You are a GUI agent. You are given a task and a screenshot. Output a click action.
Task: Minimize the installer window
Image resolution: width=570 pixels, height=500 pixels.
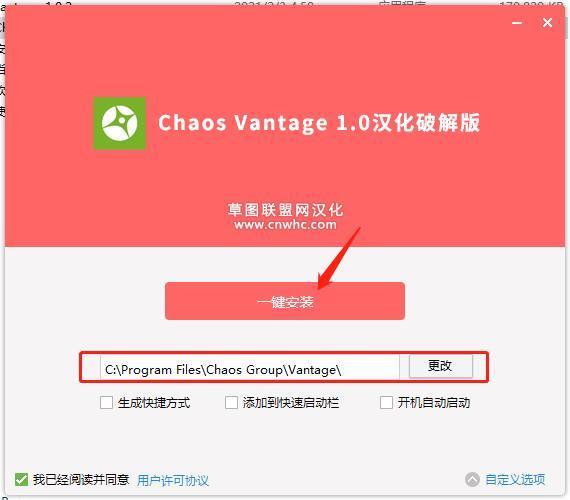[517, 23]
